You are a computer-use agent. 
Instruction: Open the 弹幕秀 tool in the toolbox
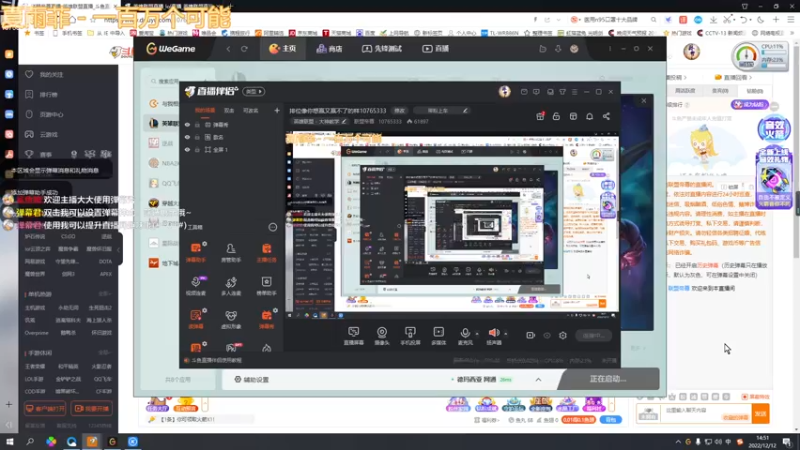click(x=266, y=319)
